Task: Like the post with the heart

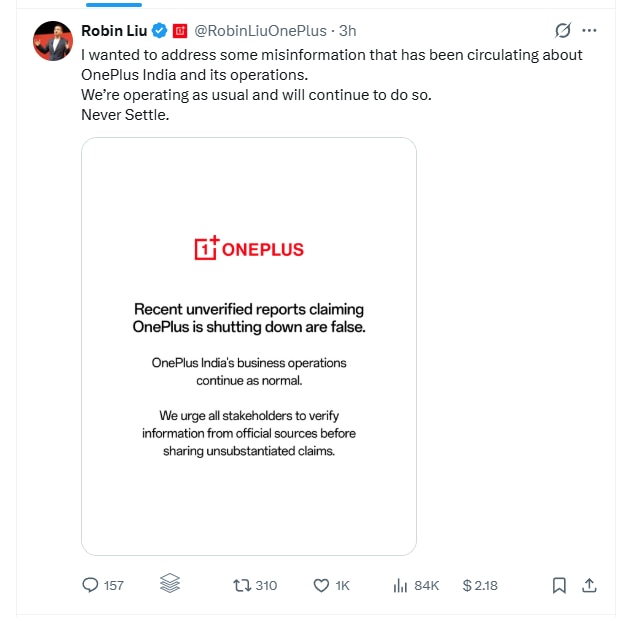Action: 322,585
